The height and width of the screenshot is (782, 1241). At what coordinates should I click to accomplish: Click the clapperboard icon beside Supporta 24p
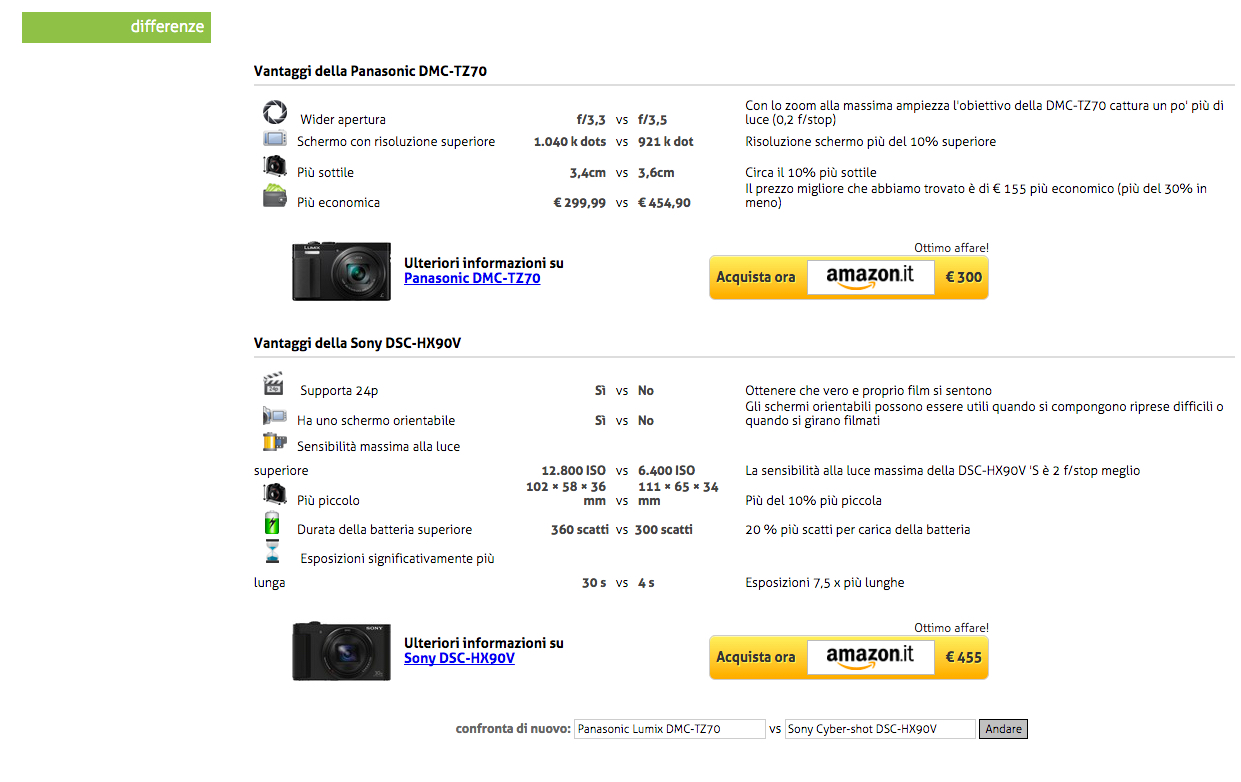click(x=273, y=384)
